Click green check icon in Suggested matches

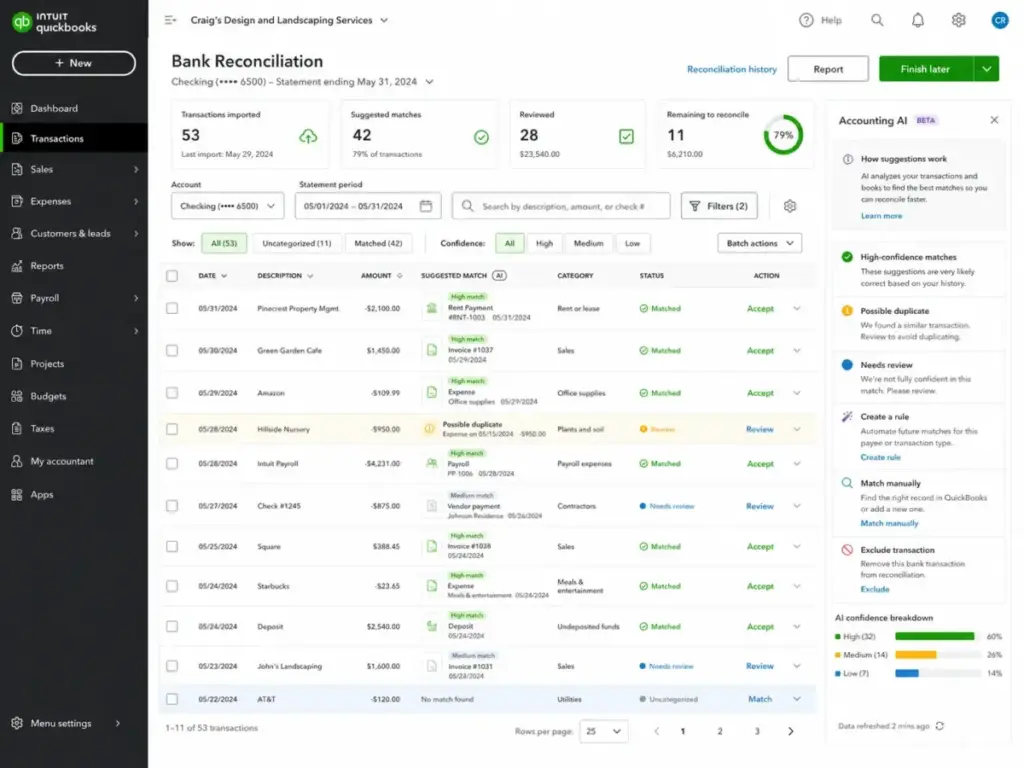[x=481, y=137]
